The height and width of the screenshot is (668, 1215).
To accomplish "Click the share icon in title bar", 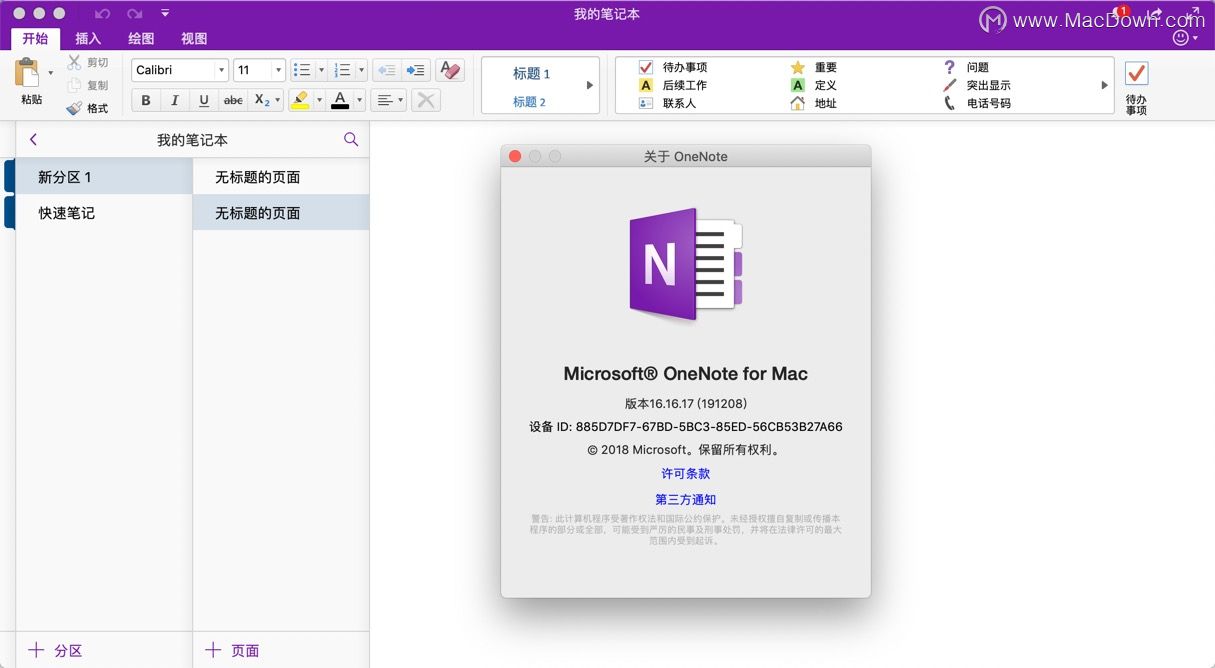I will [x=1156, y=14].
